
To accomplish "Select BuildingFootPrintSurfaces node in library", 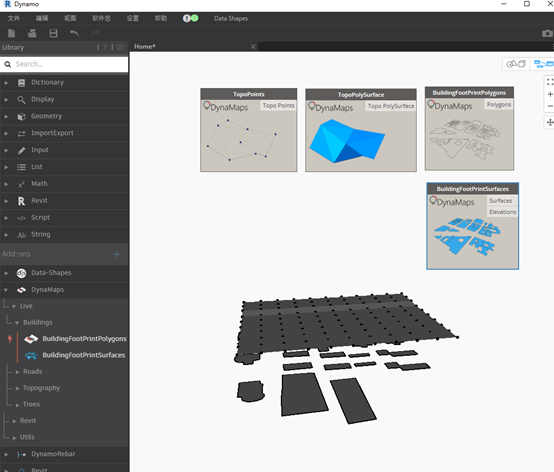I will [83, 355].
